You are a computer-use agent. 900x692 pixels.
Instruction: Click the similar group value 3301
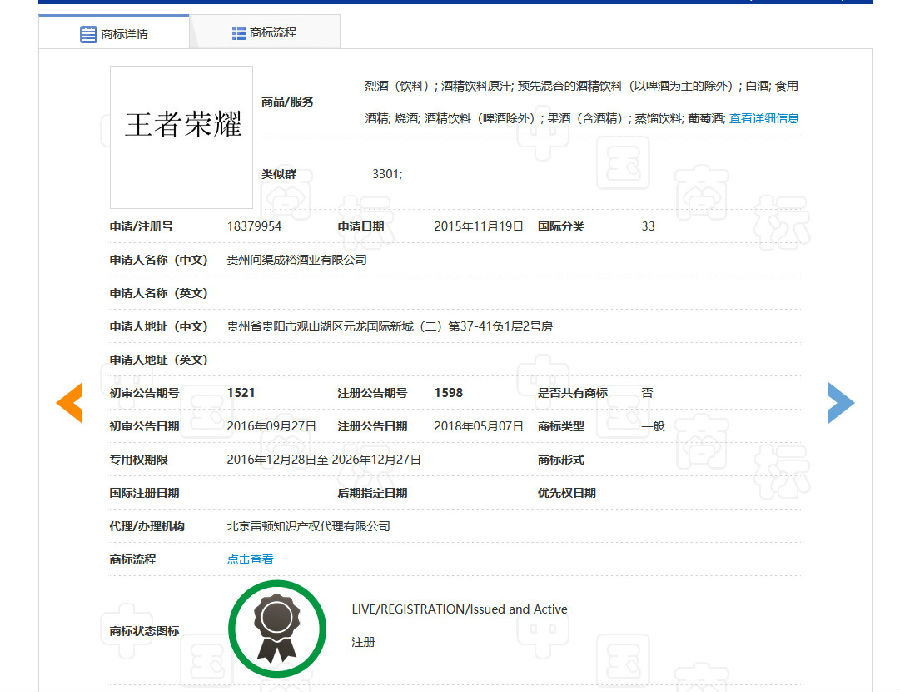click(386, 174)
